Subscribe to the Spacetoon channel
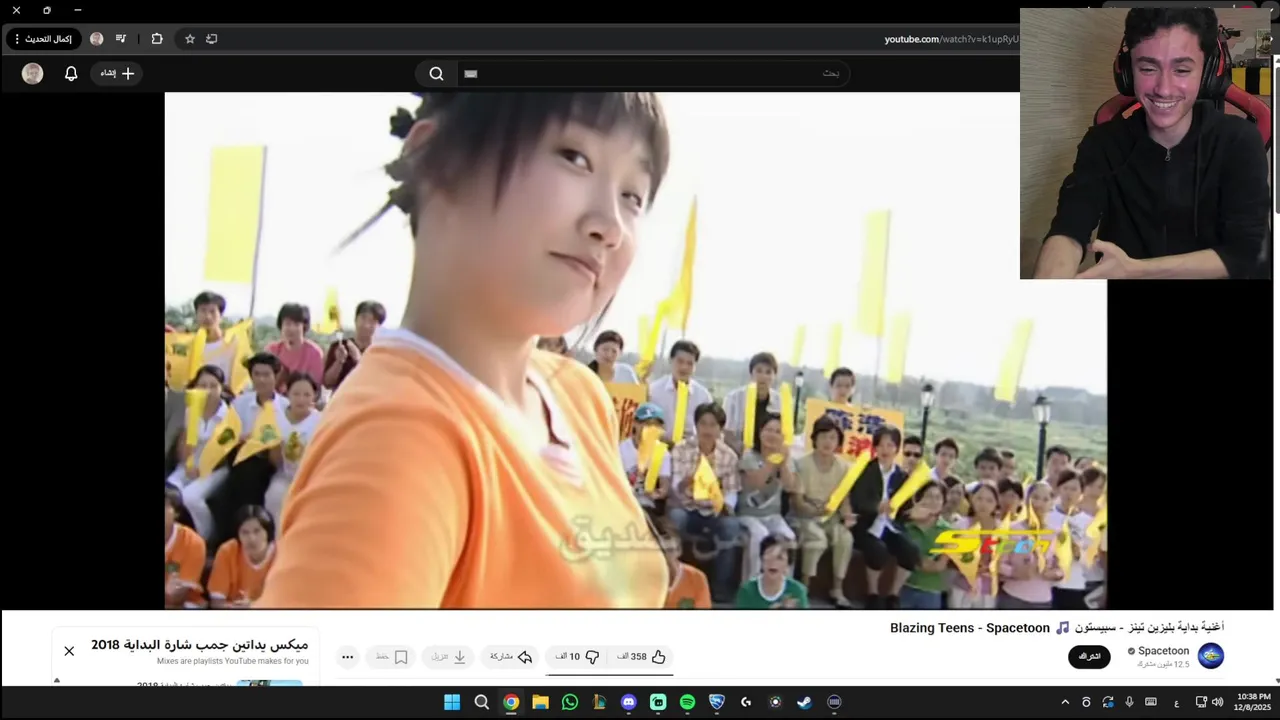 [x=1089, y=657]
